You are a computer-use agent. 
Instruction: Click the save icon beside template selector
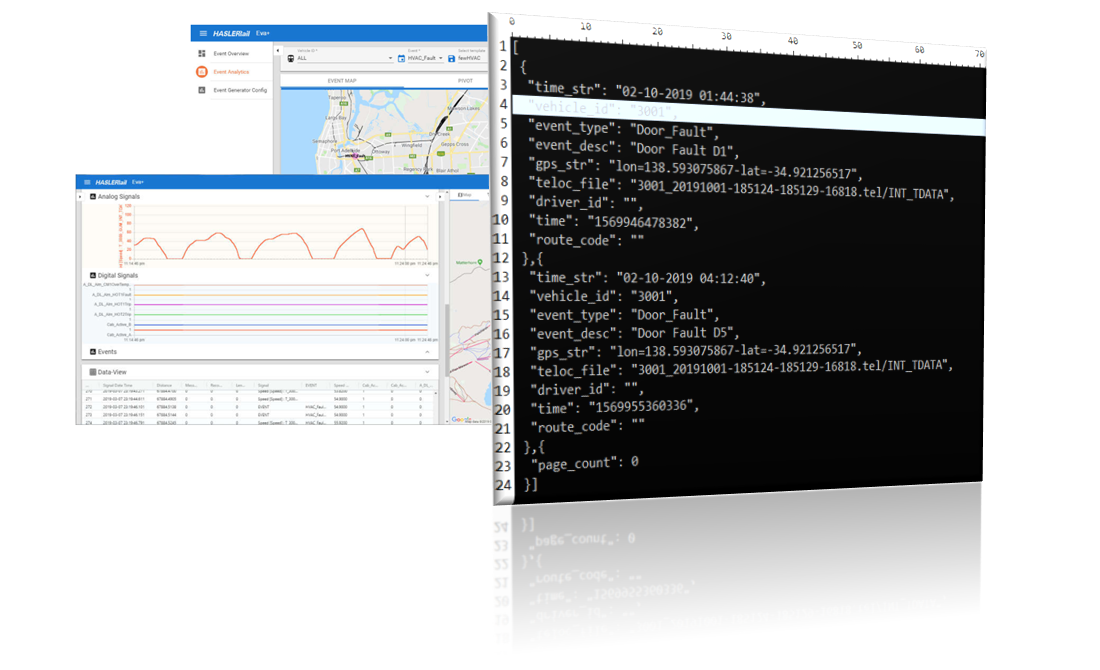tap(451, 58)
